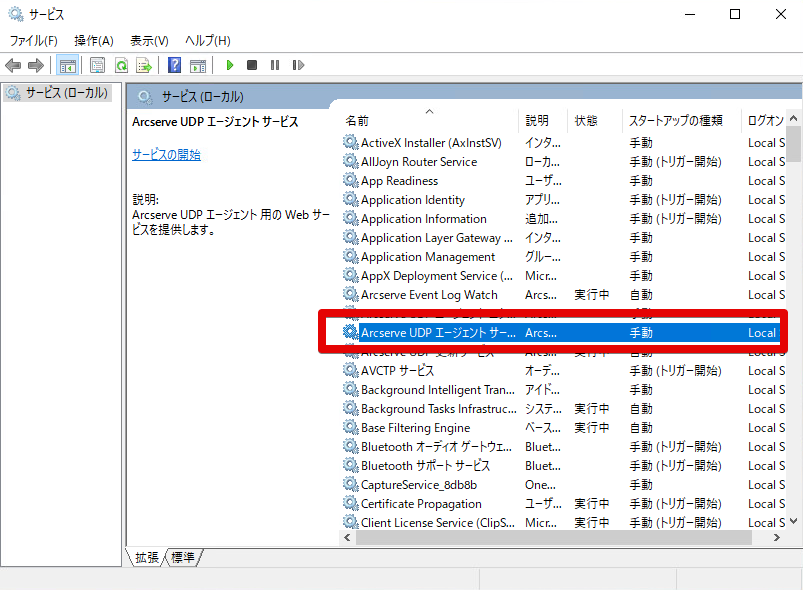Click the green Refresh toolbar icon
The height and width of the screenshot is (590, 803).
point(121,65)
